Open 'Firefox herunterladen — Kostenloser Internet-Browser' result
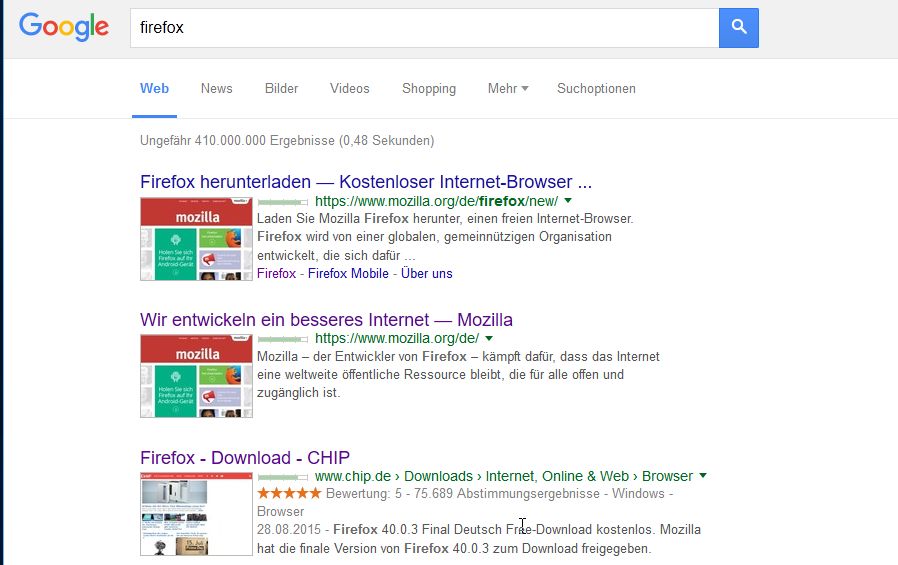 pyautogui.click(x=366, y=181)
